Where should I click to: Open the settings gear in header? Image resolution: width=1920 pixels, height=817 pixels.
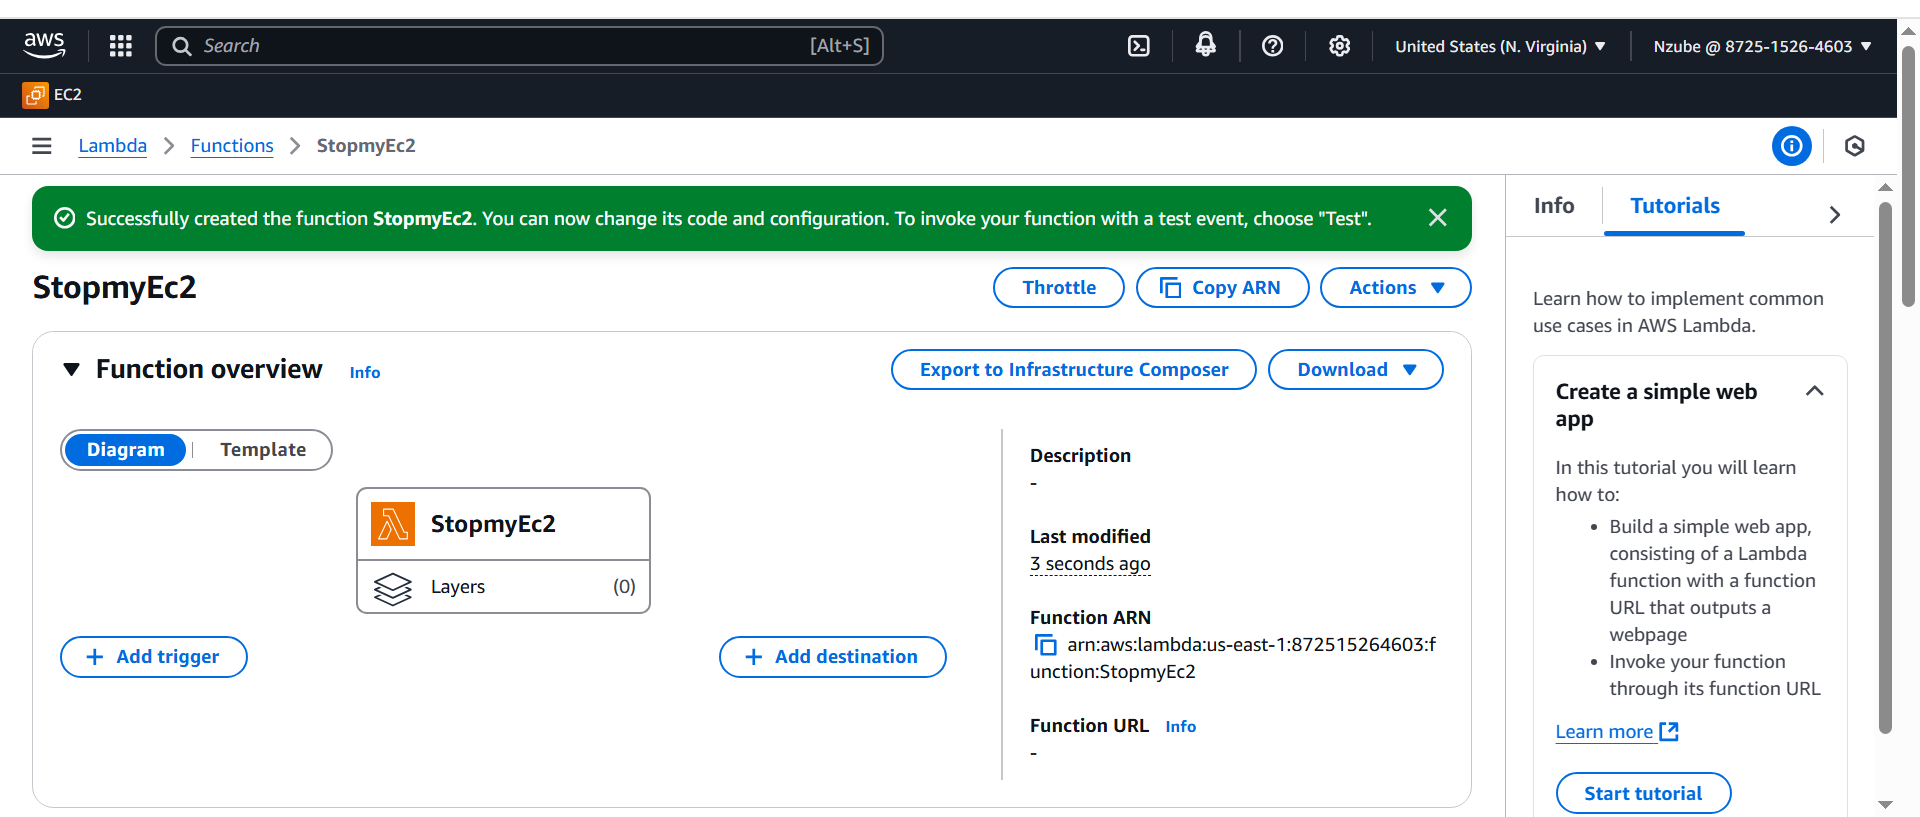click(x=1339, y=46)
